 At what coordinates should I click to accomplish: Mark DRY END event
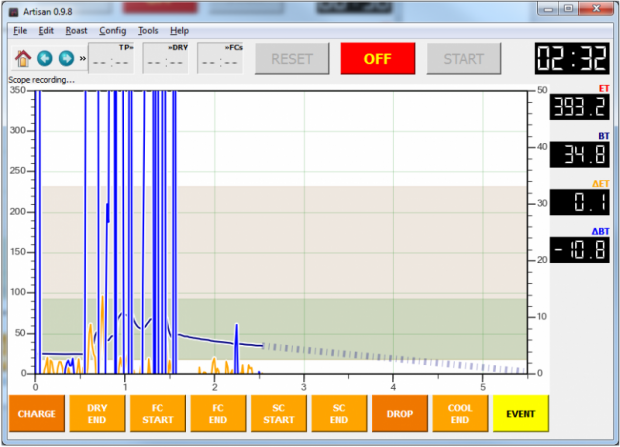click(97, 414)
